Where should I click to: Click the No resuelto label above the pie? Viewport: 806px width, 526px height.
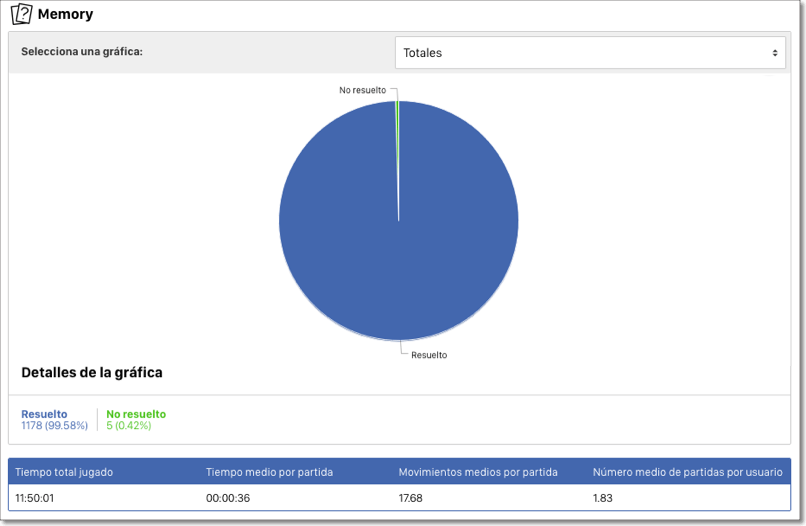coord(362,90)
